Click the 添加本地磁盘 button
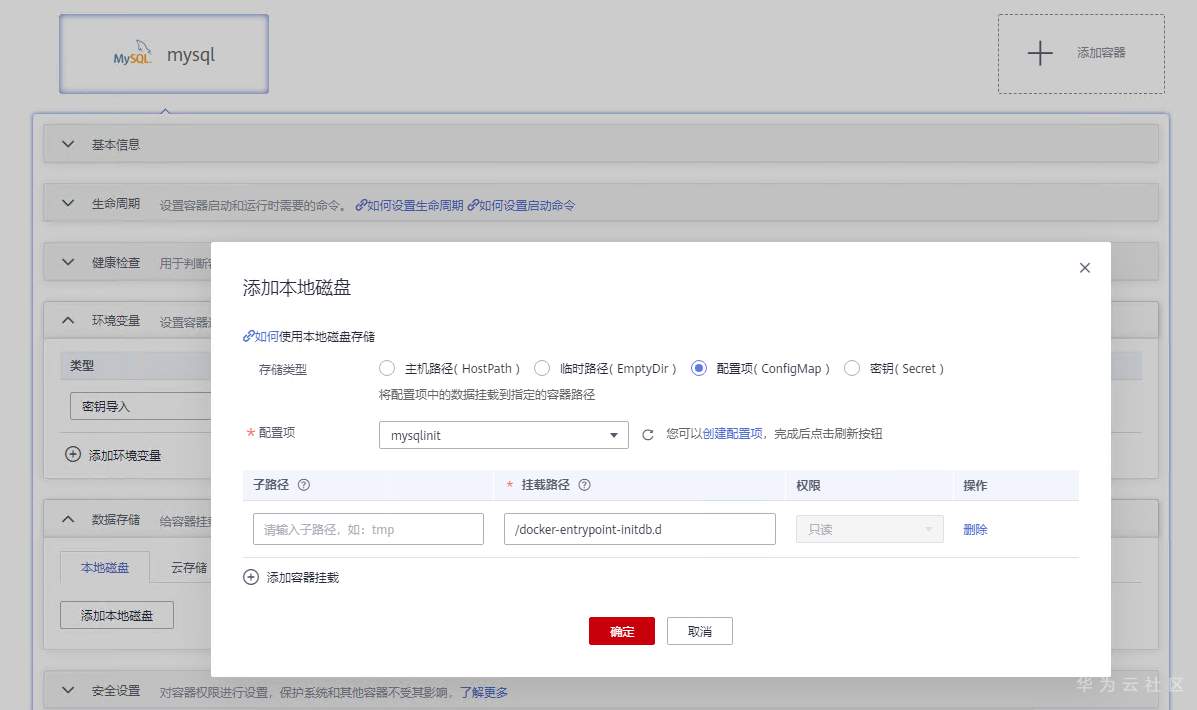 [117, 615]
